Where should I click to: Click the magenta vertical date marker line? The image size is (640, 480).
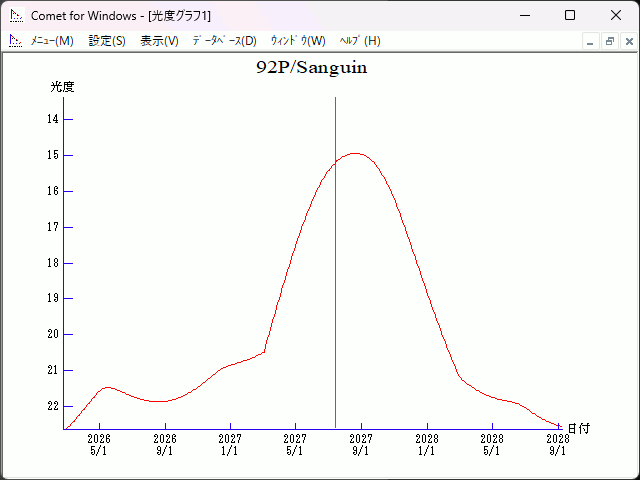pos(336,261)
